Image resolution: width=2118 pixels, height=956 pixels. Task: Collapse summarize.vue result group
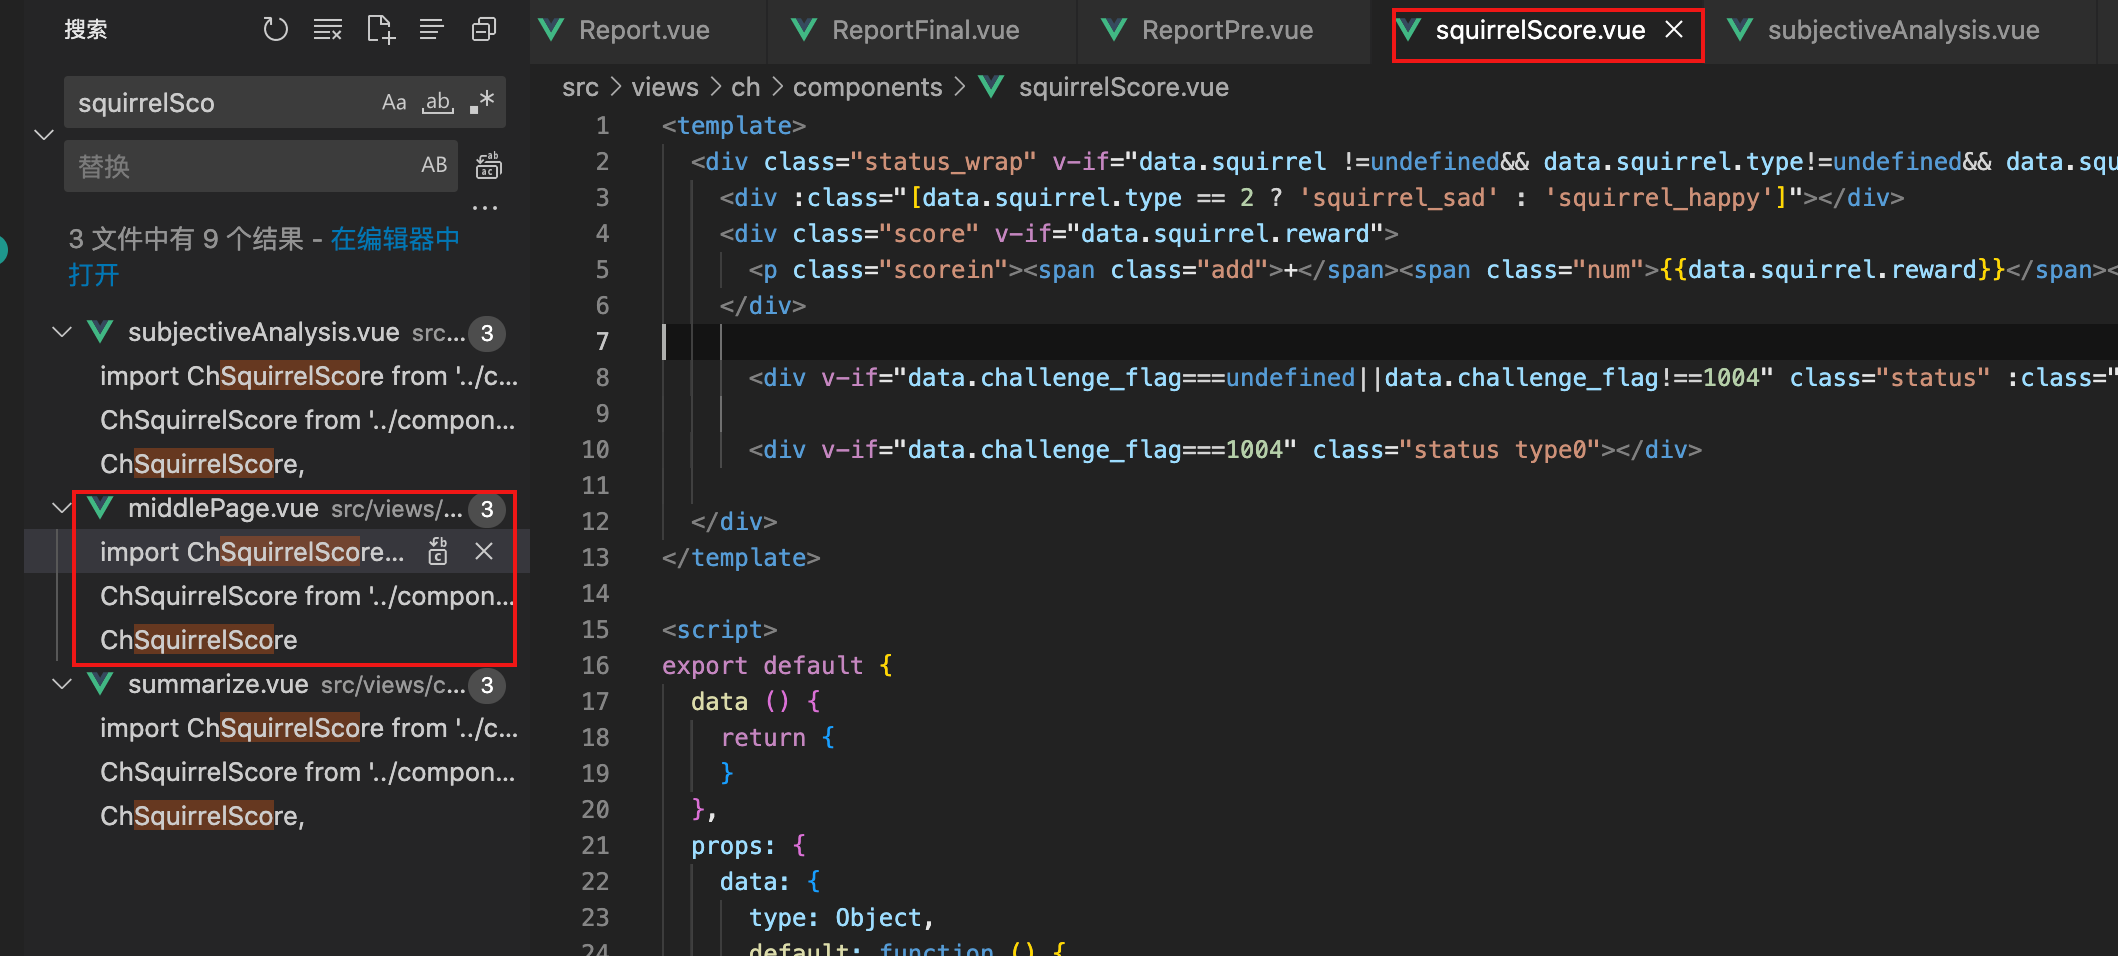(62, 684)
